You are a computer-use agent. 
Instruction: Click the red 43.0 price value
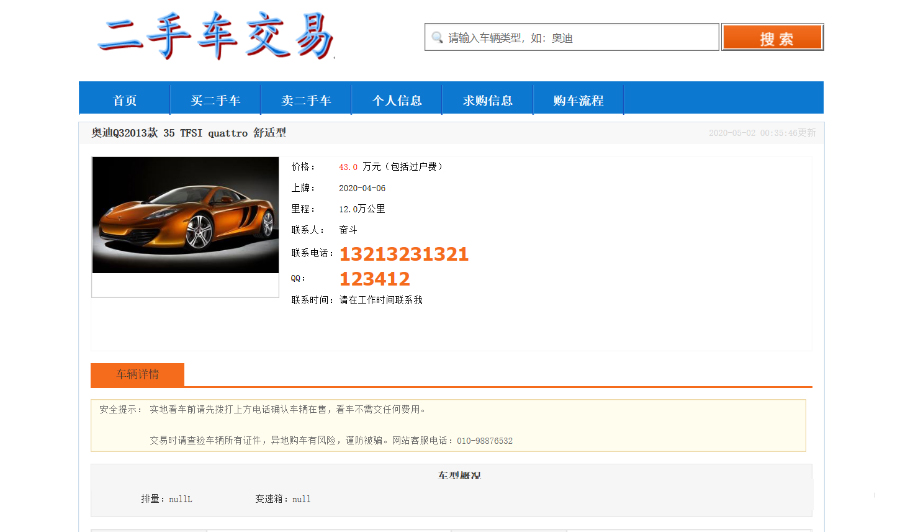pyautogui.click(x=348, y=167)
